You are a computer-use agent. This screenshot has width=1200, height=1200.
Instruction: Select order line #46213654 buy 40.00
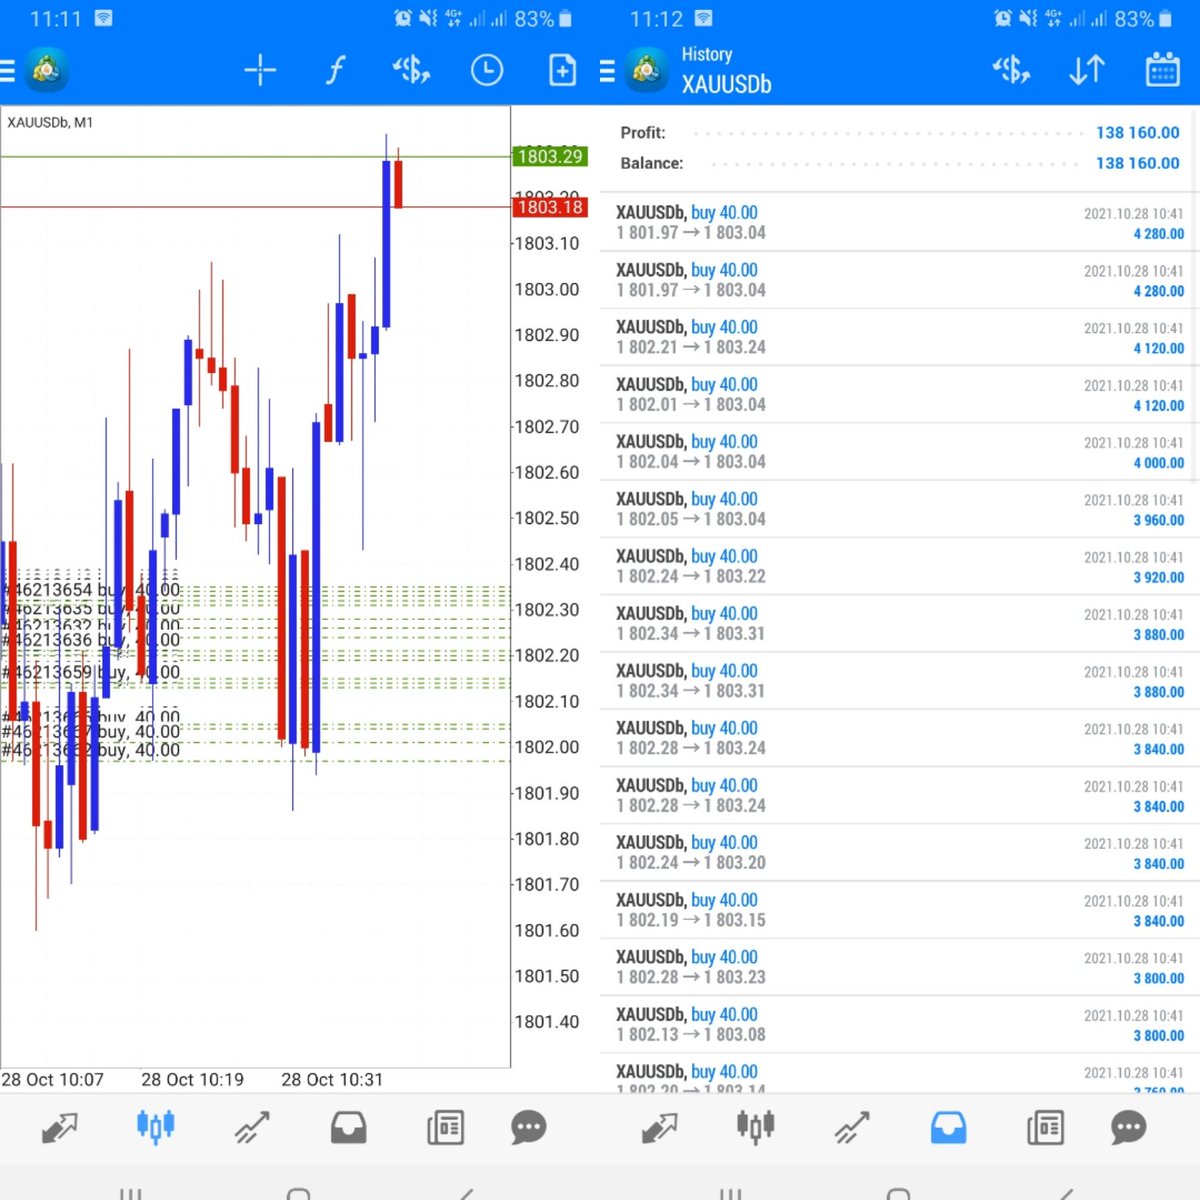[92, 590]
